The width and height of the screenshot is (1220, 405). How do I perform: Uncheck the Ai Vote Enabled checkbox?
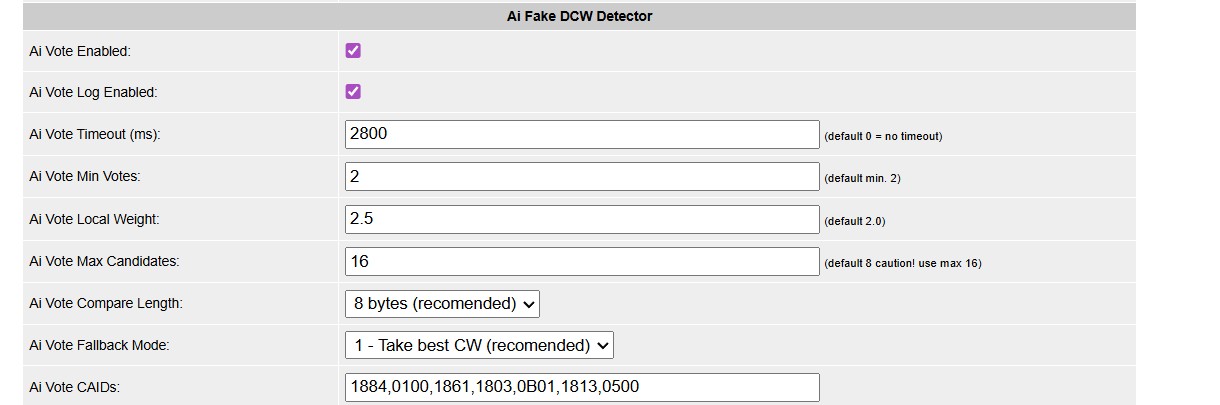(353, 51)
